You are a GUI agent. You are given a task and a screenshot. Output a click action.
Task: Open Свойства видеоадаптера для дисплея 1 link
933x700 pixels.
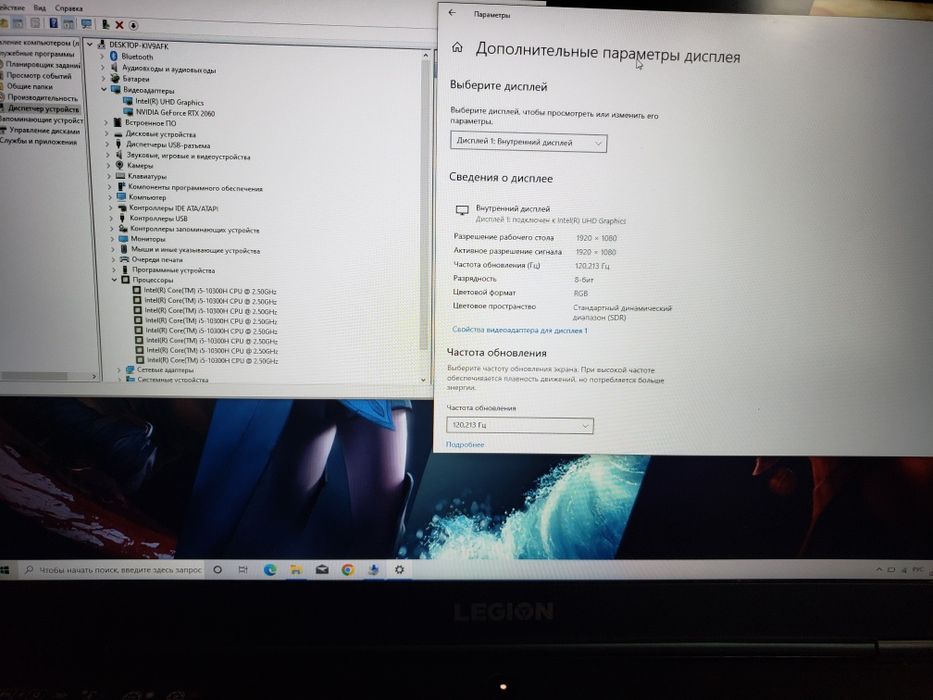tap(519, 330)
